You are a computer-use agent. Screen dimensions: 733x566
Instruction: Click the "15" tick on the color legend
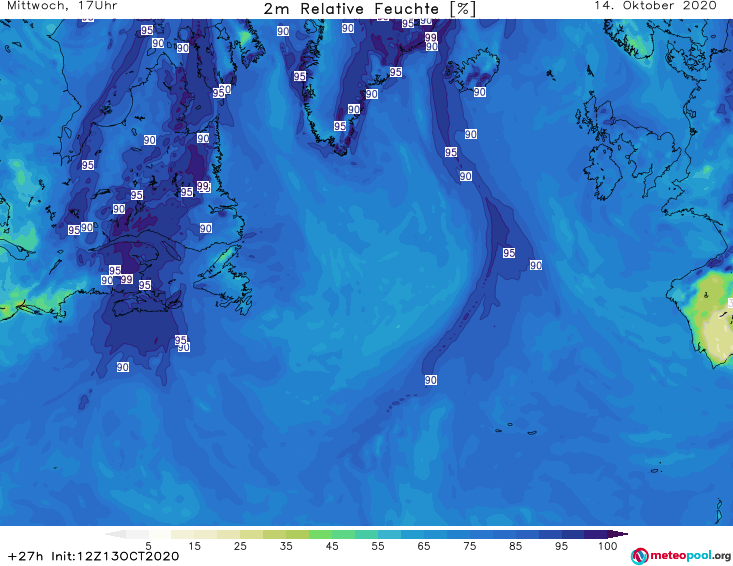[x=194, y=546]
